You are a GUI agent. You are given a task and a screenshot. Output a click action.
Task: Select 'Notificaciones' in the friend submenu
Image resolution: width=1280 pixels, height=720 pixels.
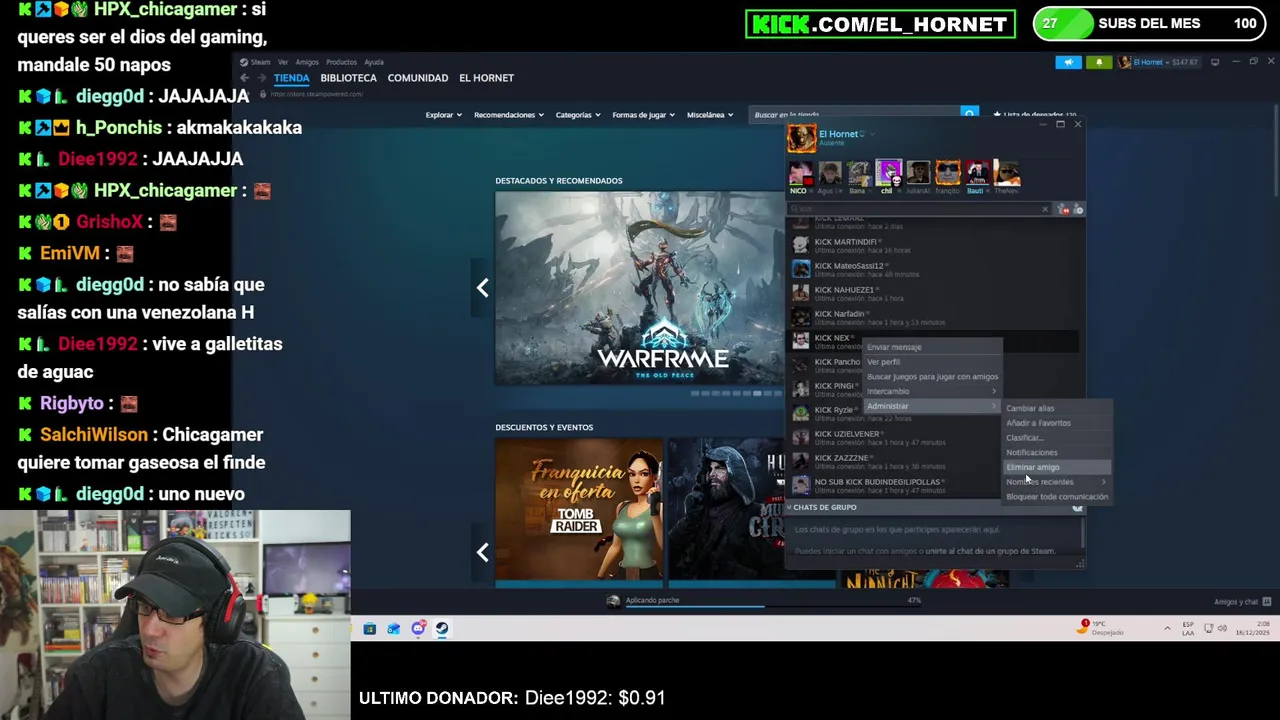click(x=1031, y=452)
